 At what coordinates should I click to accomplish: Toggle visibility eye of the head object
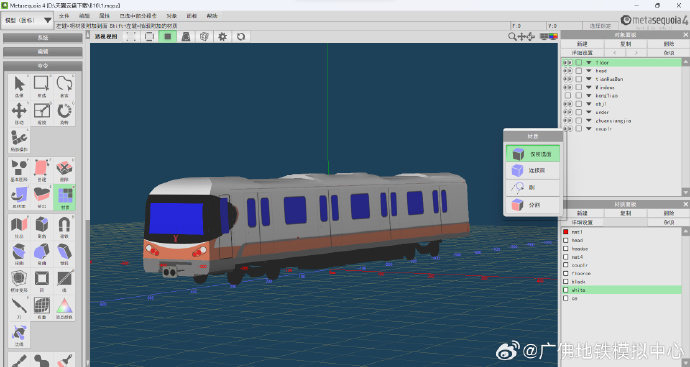[x=568, y=71]
